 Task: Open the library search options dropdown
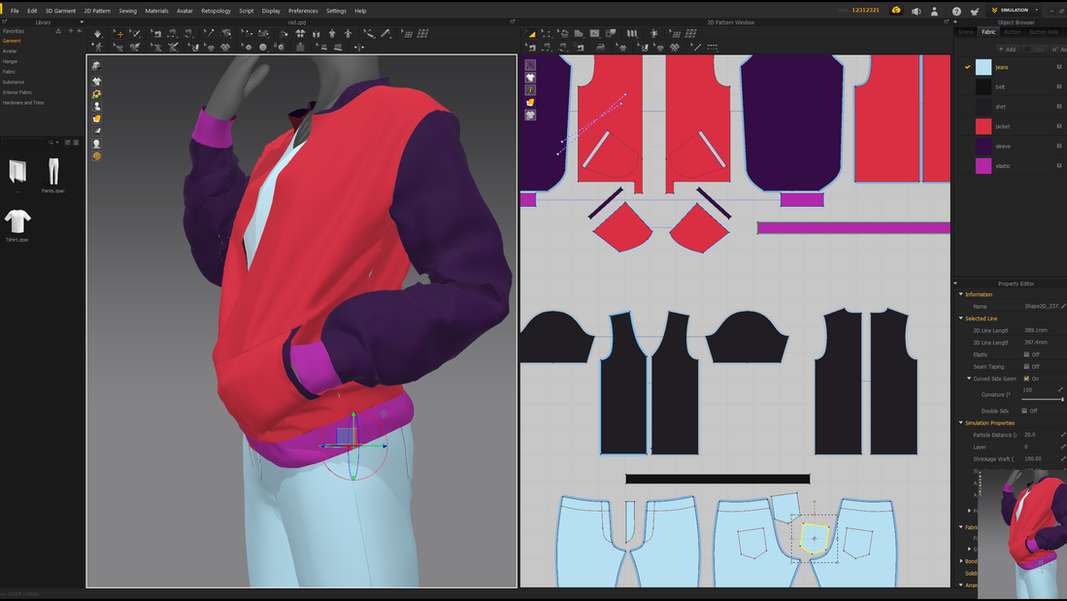(57, 142)
